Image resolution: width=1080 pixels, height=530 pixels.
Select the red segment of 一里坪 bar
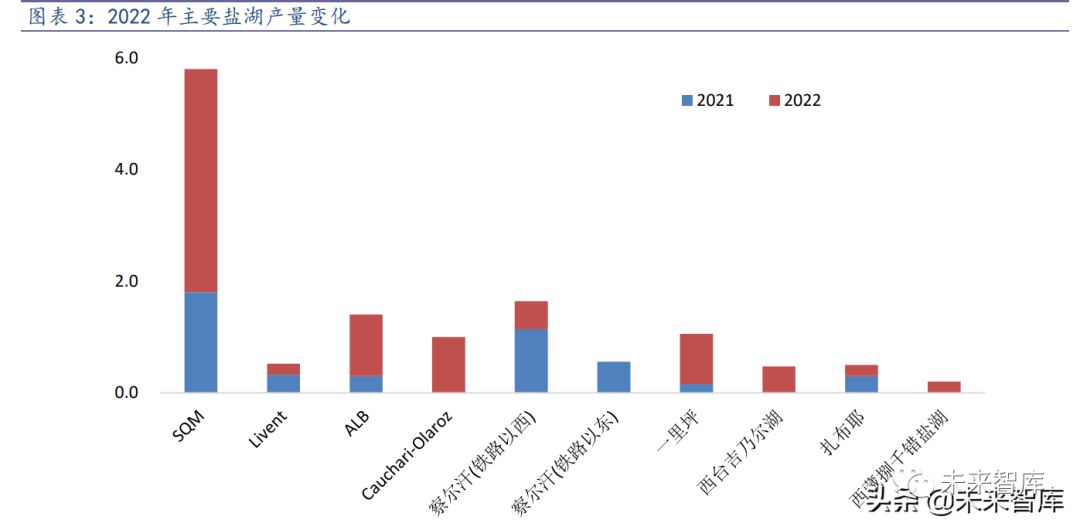click(696, 359)
